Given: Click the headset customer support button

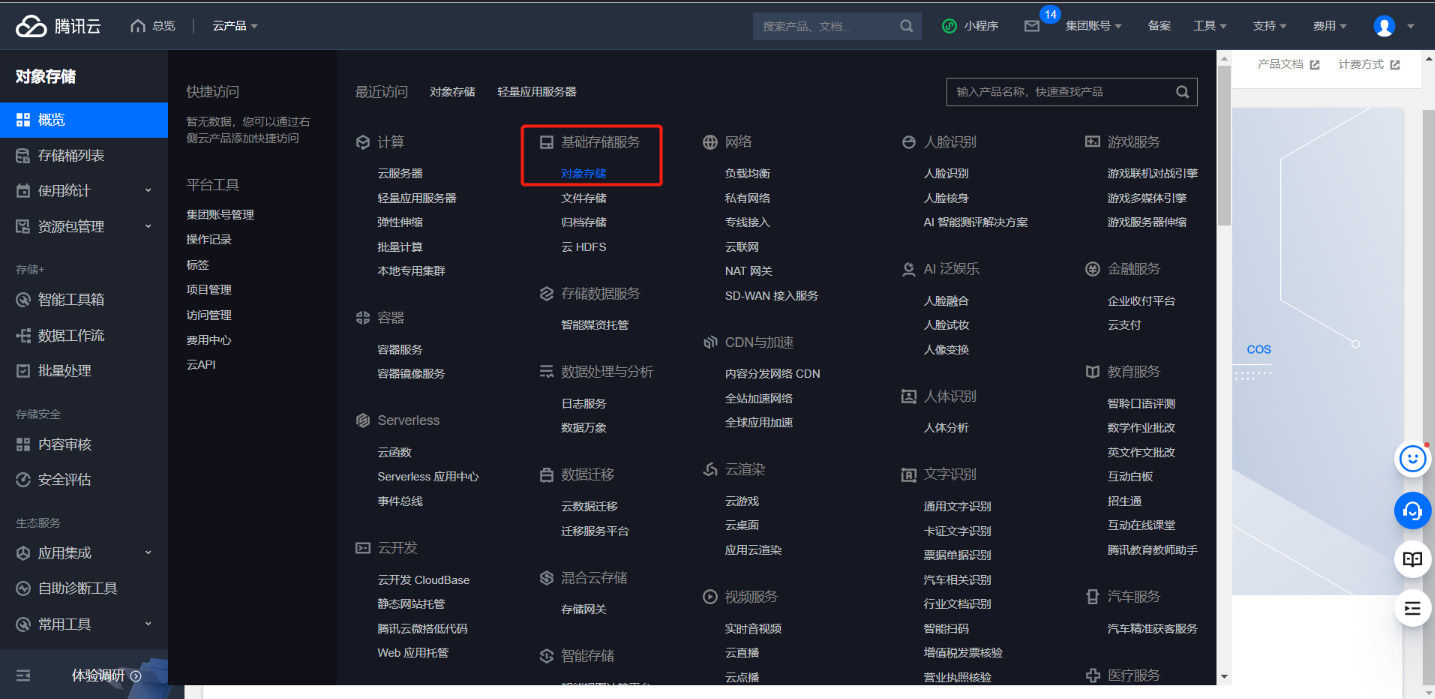Looking at the screenshot, I should click(x=1412, y=510).
